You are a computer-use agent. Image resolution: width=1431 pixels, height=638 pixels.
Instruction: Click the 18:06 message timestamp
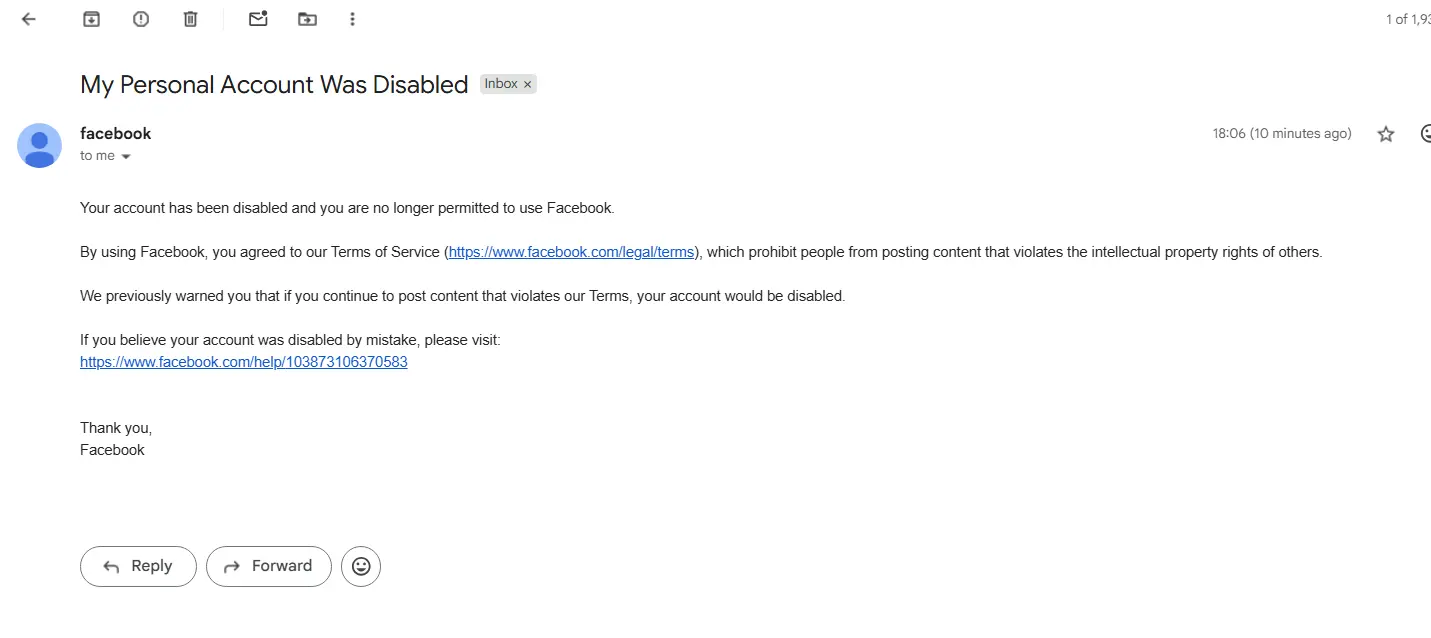[1282, 134]
